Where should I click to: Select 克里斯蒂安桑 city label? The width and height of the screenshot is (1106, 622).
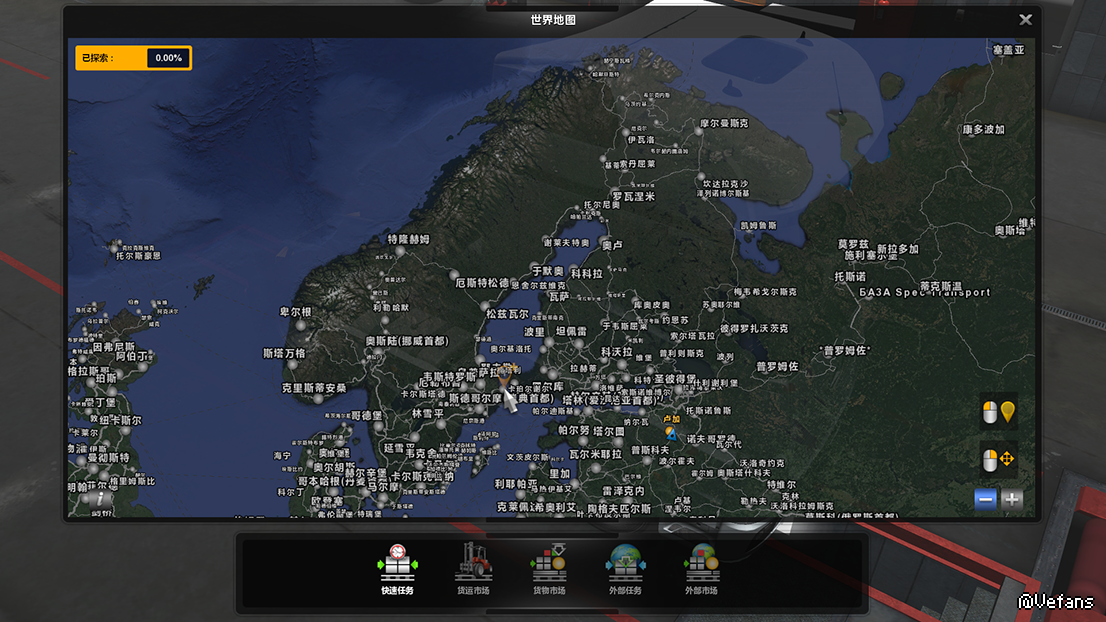314,388
